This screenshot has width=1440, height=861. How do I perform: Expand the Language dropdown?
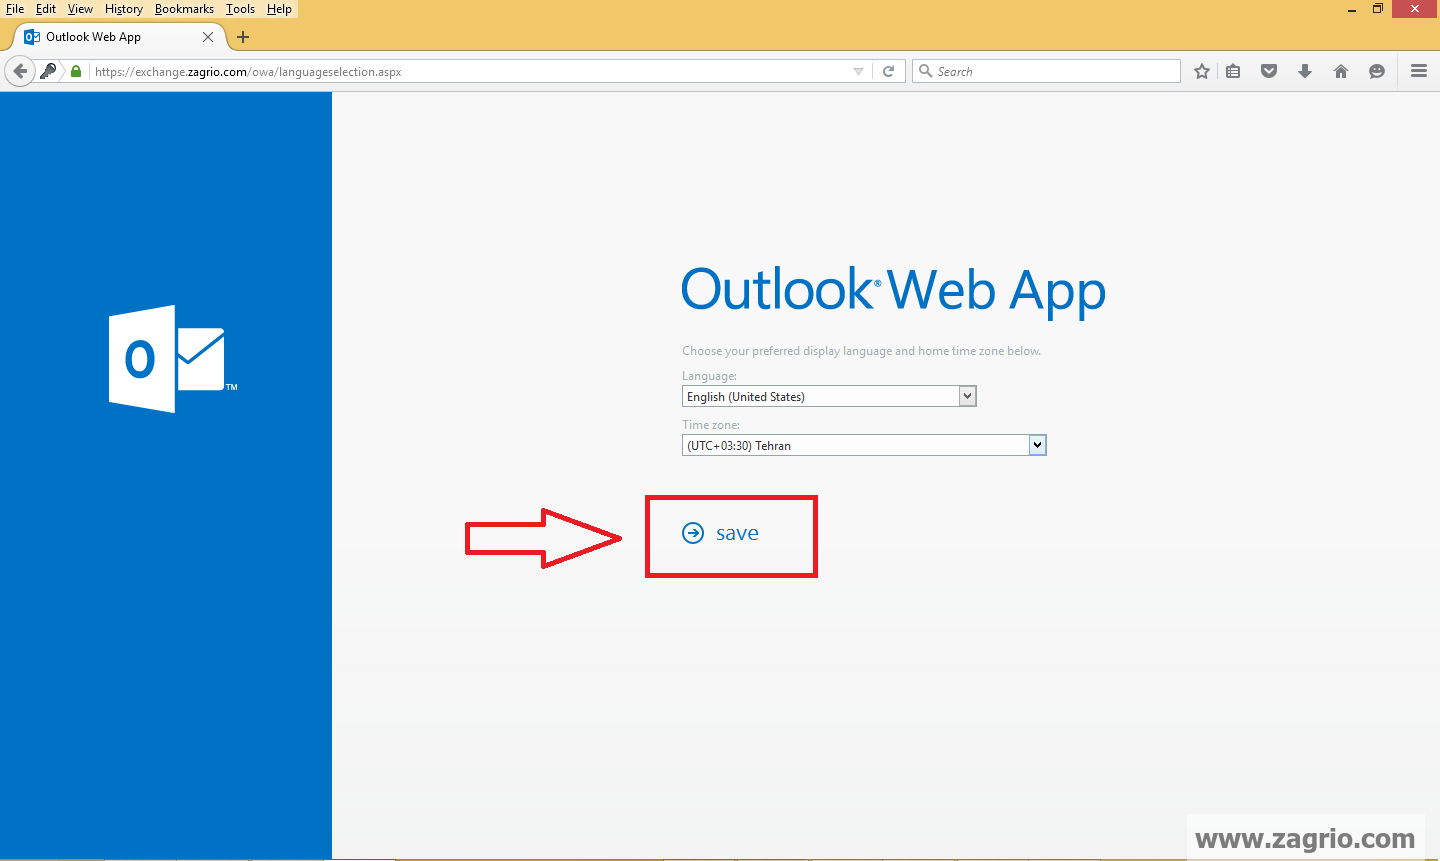pyautogui.click(x=967, y=396)
